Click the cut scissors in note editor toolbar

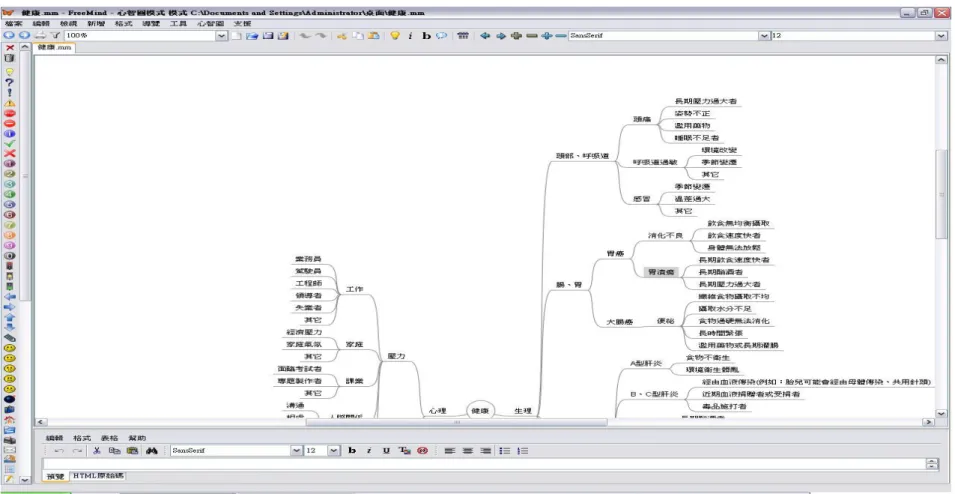coord(97,451)
